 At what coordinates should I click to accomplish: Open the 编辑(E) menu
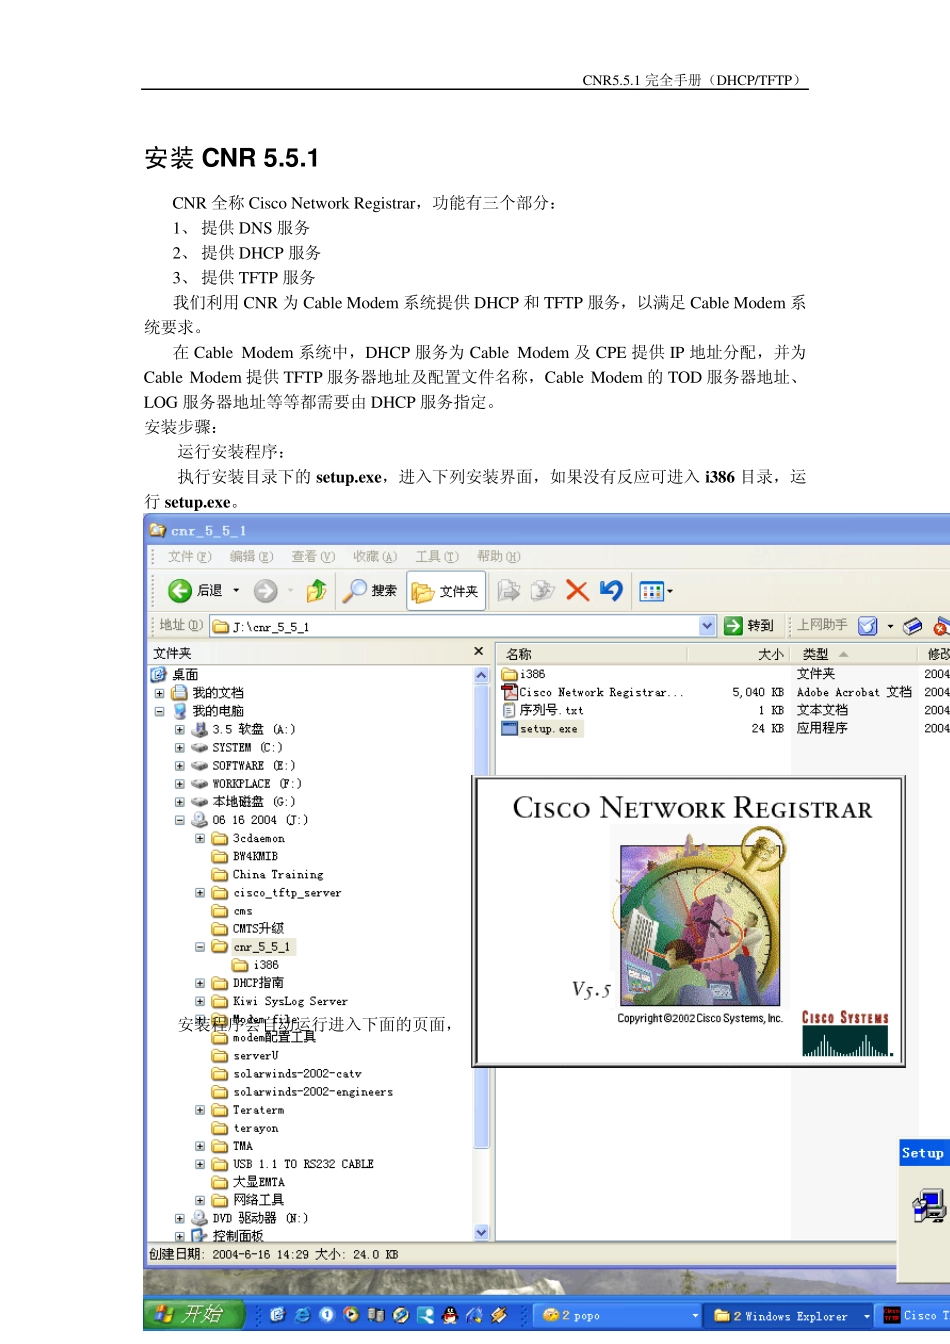tap(251, 556)
